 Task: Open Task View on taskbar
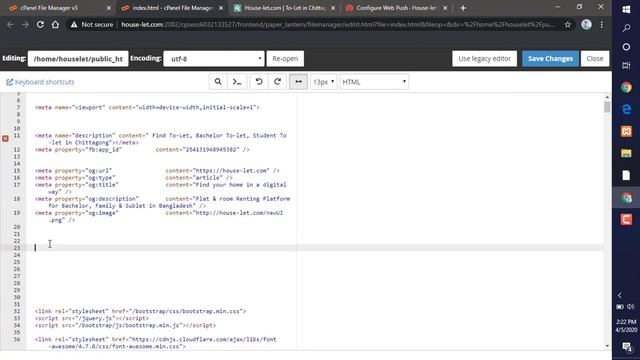click(x=626, y=65)
